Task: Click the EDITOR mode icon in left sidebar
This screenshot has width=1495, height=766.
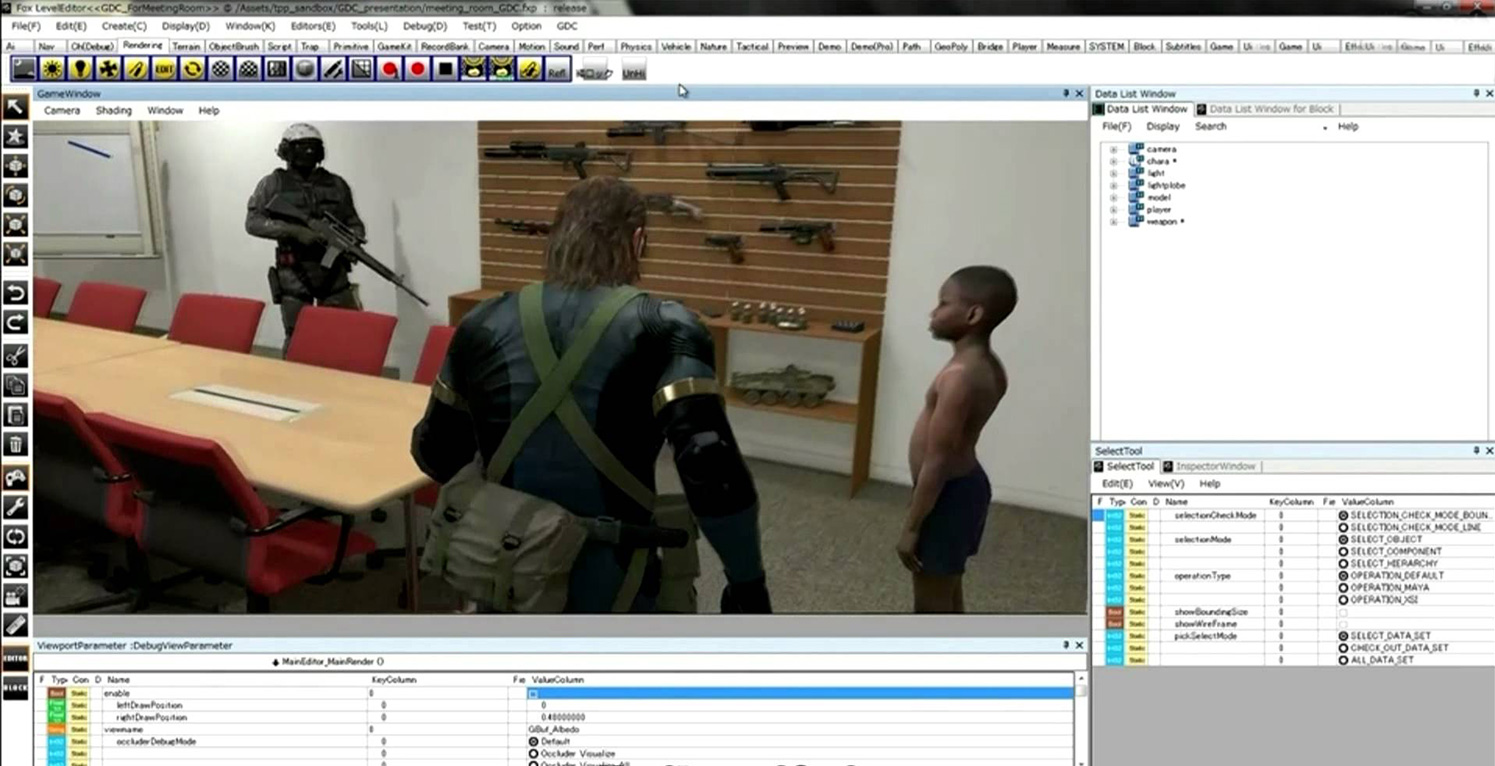Action: tap(16, 659)
